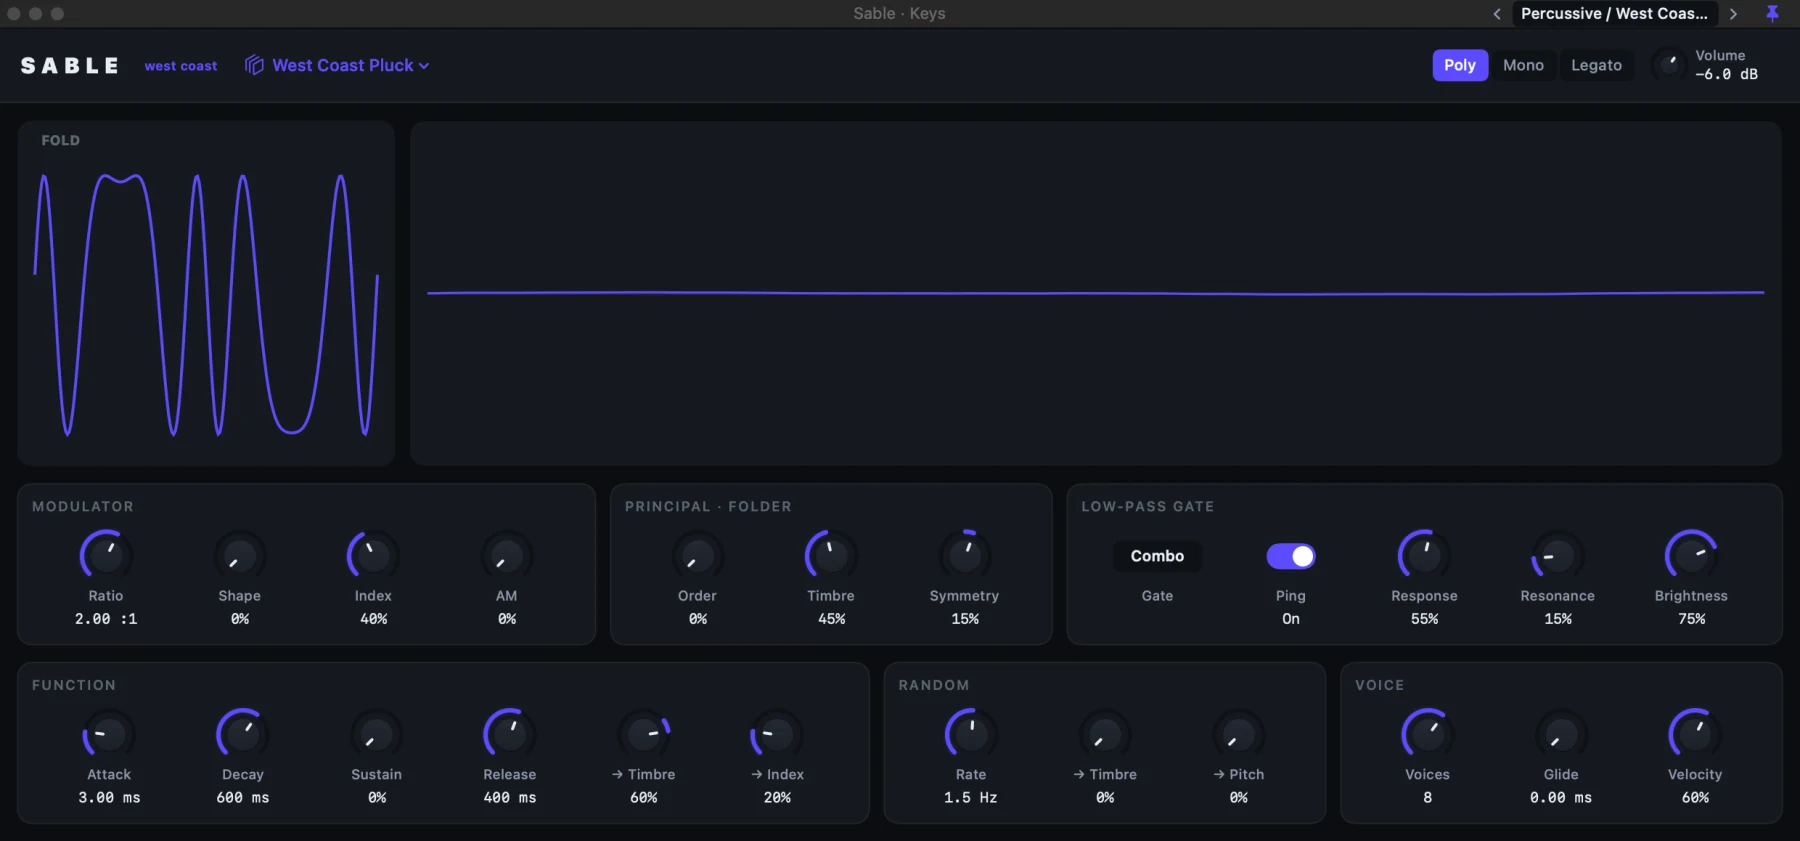This screenshot has width=1800, height=841.
Task: Click the Function Attack knob
Action: tap(109, 734)
